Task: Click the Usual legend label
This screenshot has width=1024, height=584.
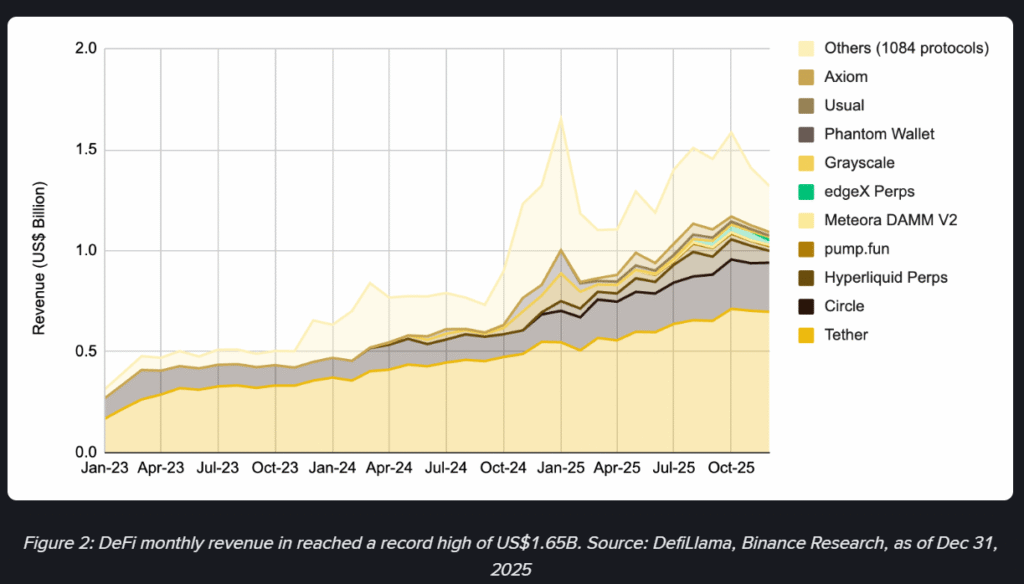Action: tap(845, 105)
